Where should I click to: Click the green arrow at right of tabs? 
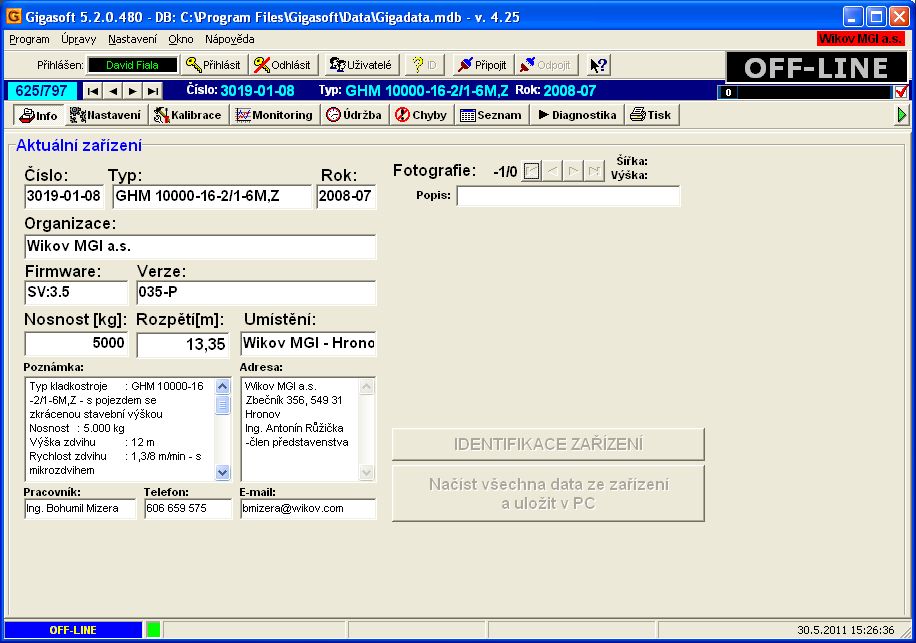pyautogui.click(x=903, y=115)
